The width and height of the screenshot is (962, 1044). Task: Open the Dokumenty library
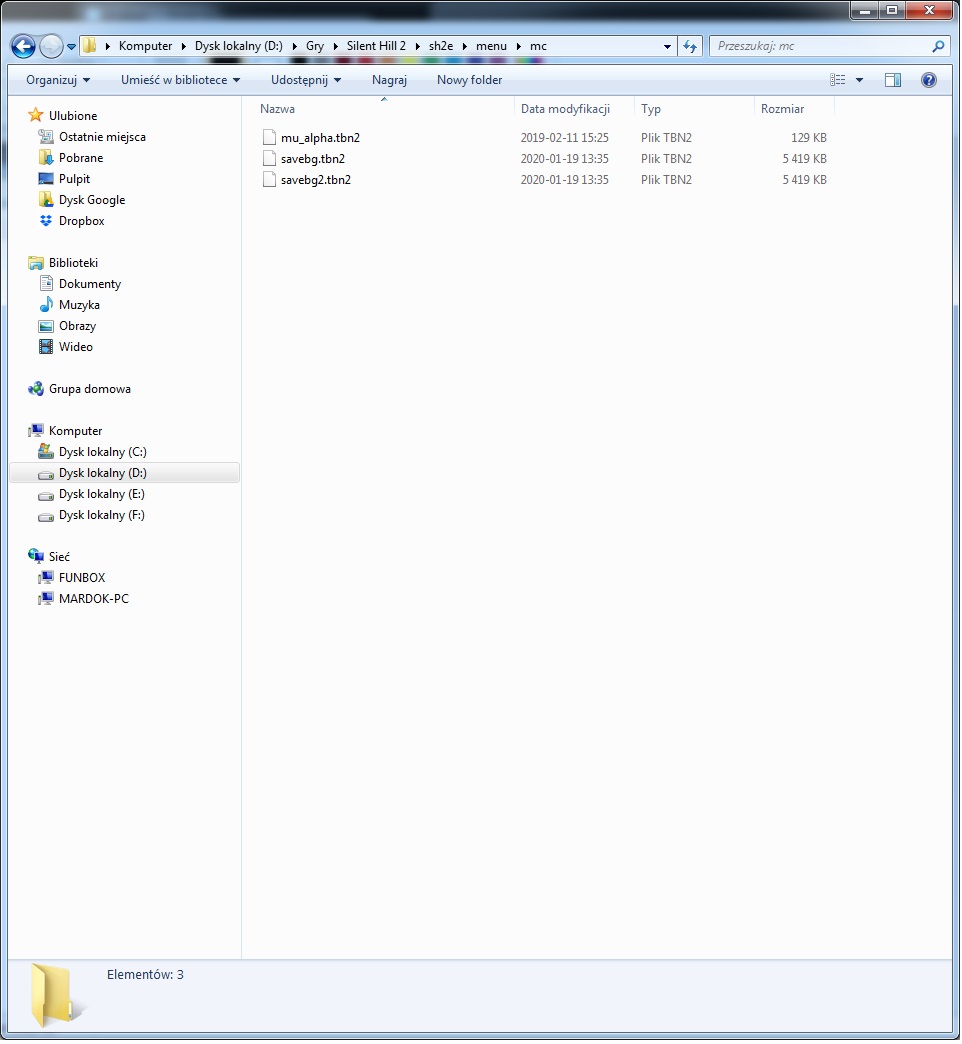(x=90, y=284)
